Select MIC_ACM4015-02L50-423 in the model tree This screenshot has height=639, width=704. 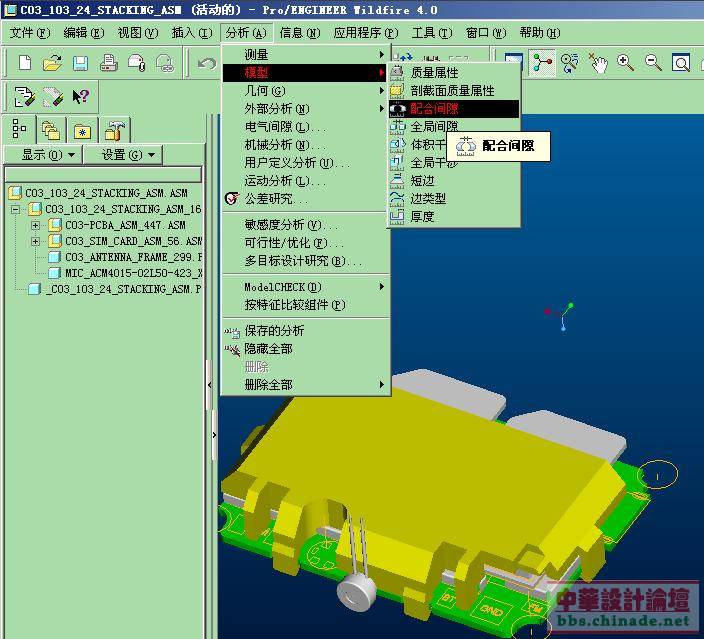coord(126,273)
